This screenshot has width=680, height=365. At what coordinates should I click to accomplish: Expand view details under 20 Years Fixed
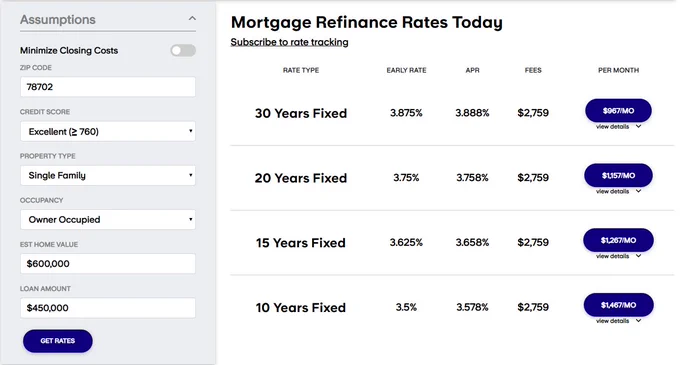618,191
